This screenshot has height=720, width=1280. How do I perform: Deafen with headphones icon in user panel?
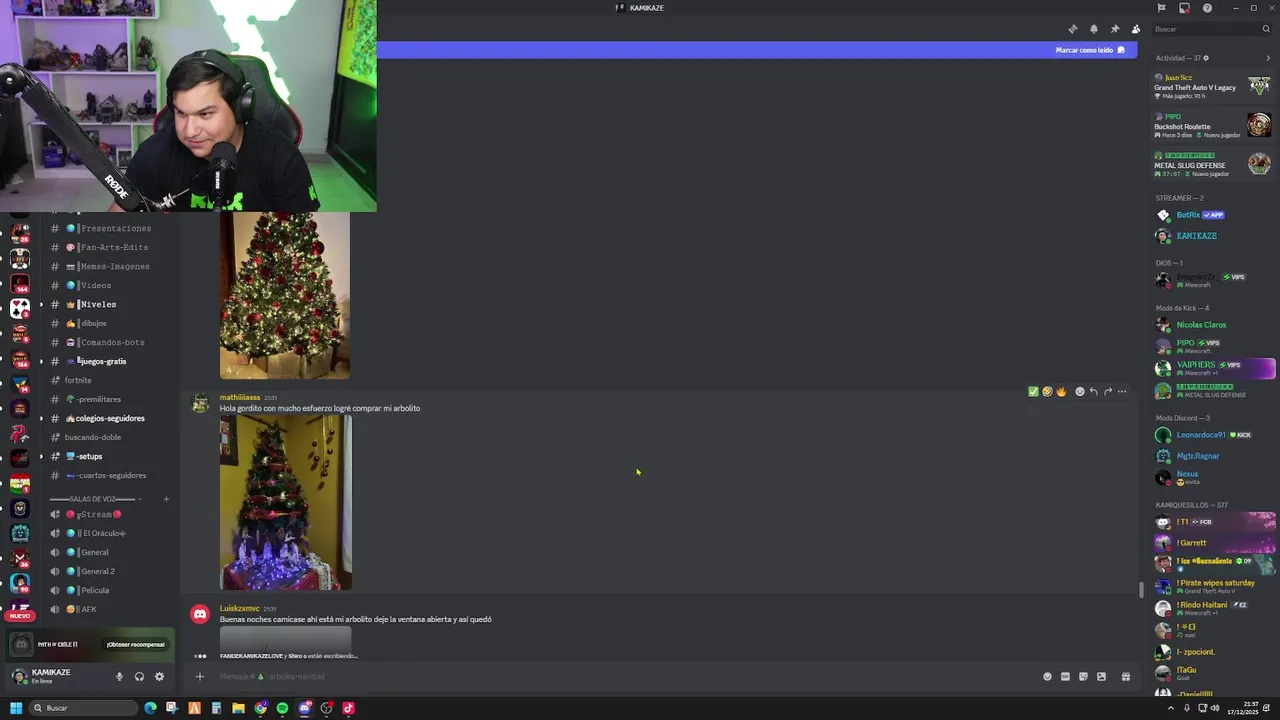[x=139, y=677]
